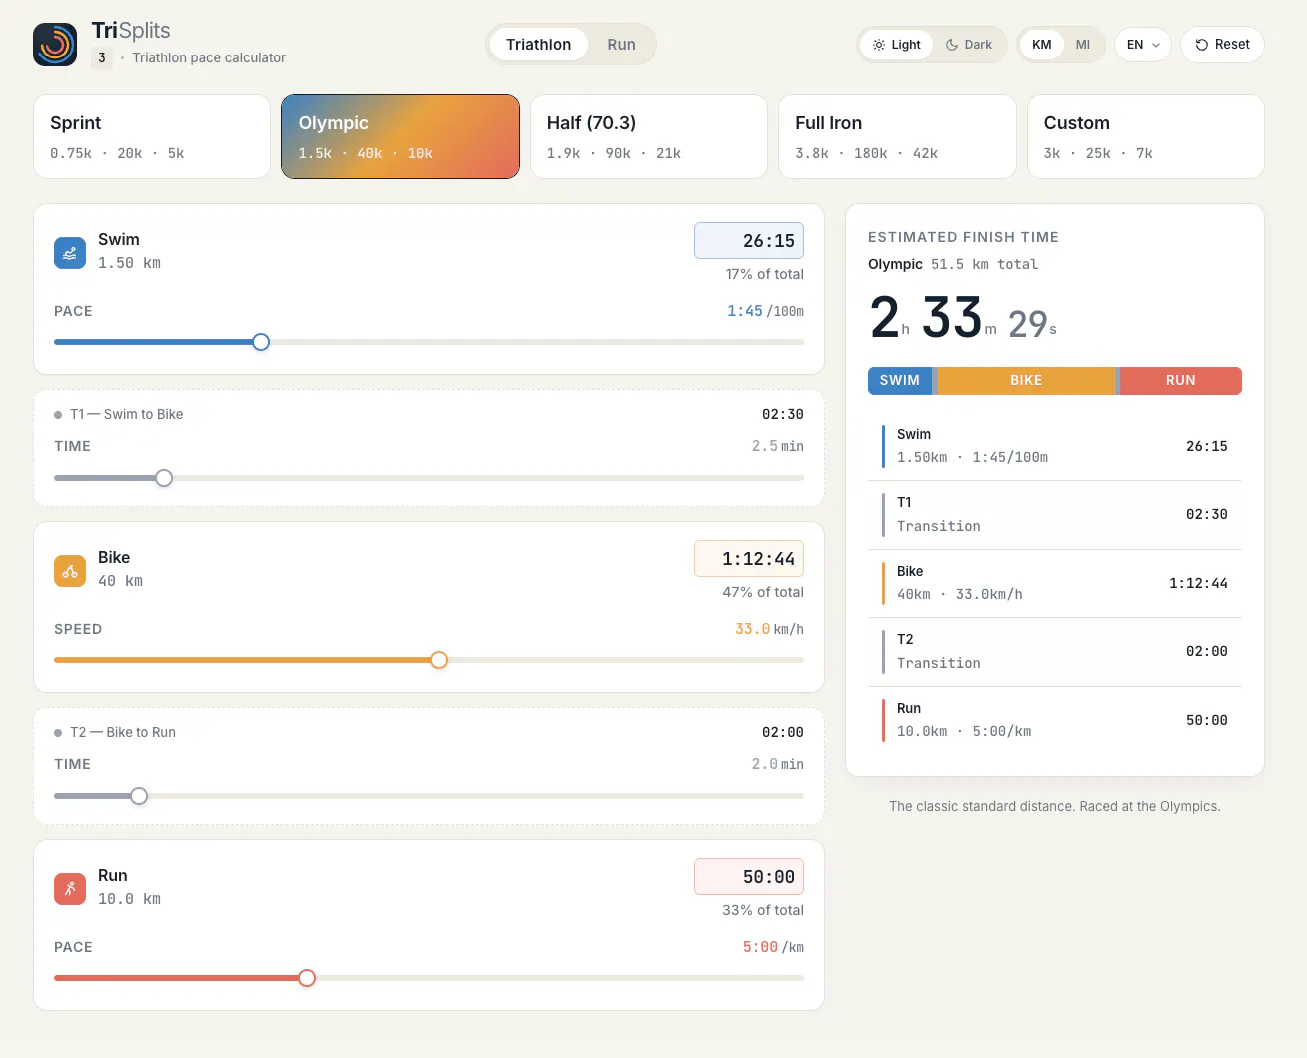This screenshot has height=1058, width=1307.
Task: Click the RUN segment of the finish bar
Action: click(1181, 381)
